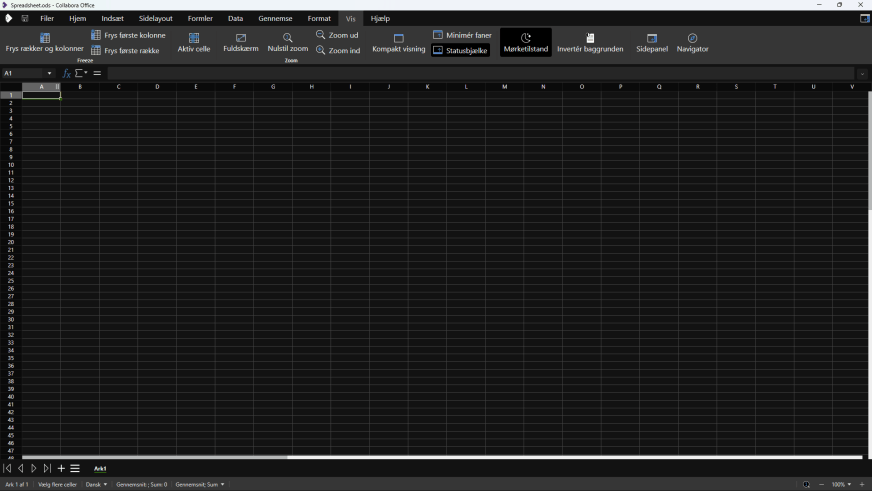This screenshot has width=872, height=491.
Task: Open the Indsæt tab
Action: click(112, 18)
